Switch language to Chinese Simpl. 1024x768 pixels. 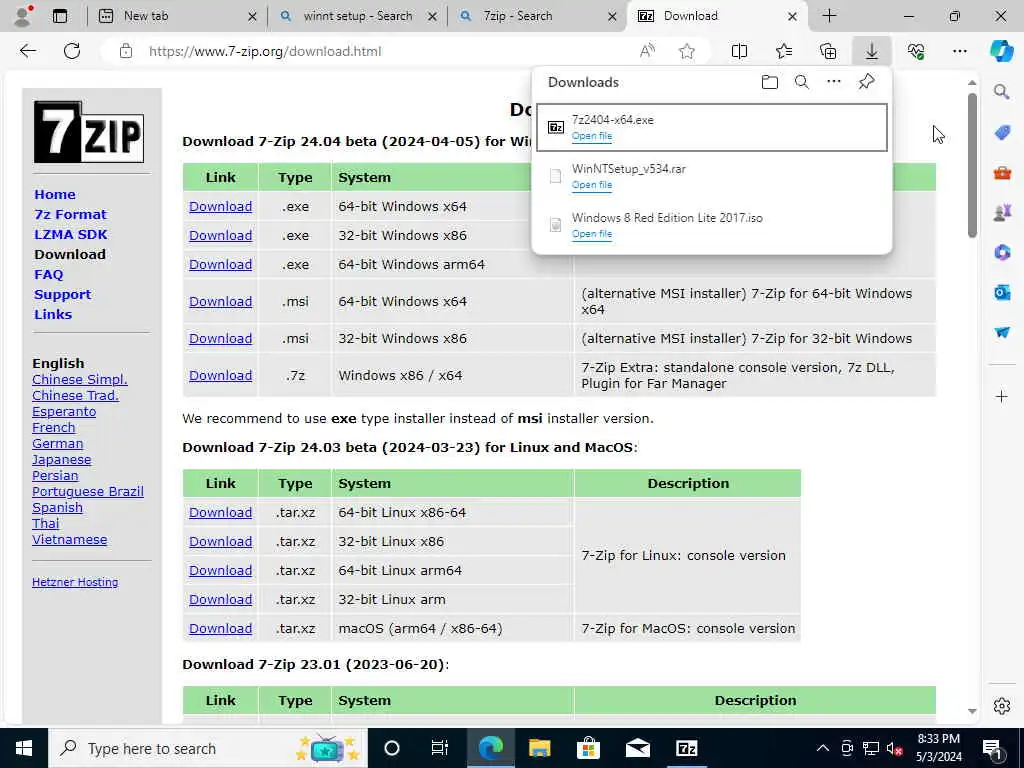80,379
